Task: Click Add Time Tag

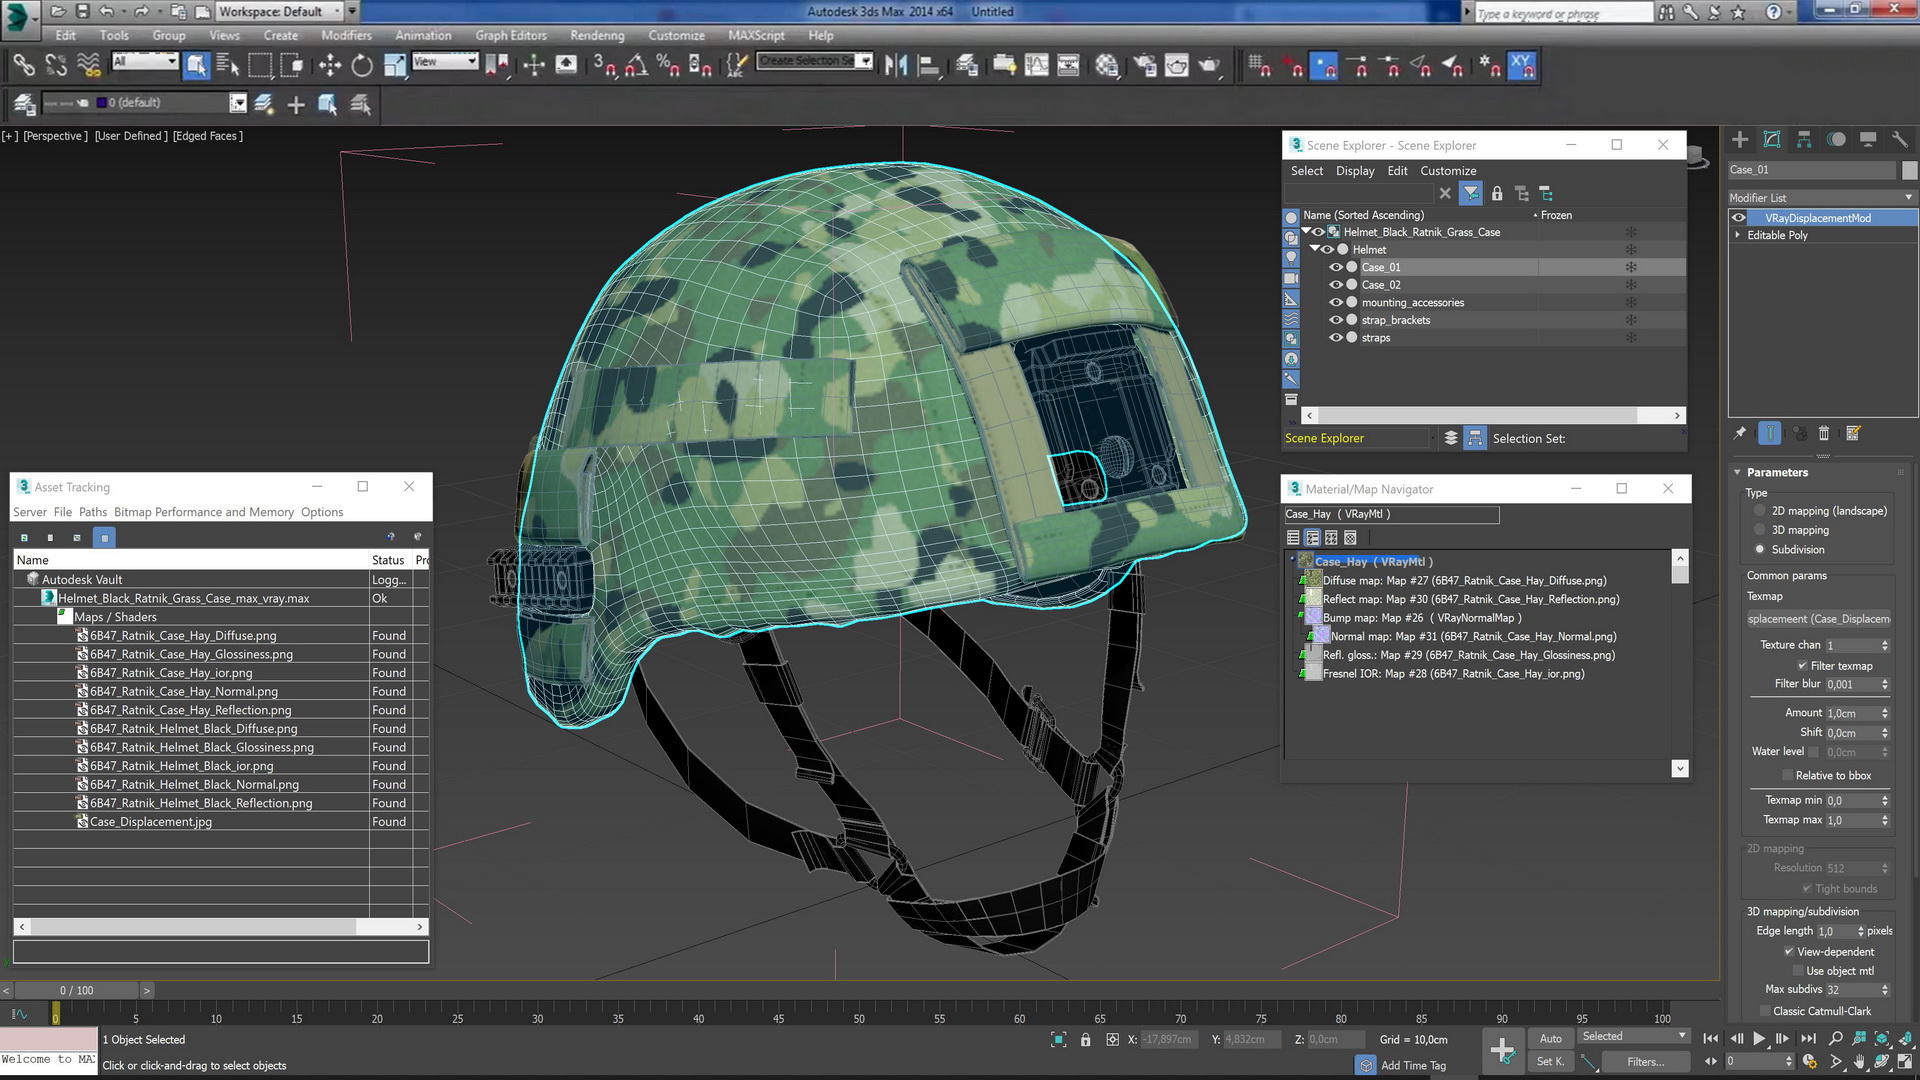Action: pos(1413,1066)
